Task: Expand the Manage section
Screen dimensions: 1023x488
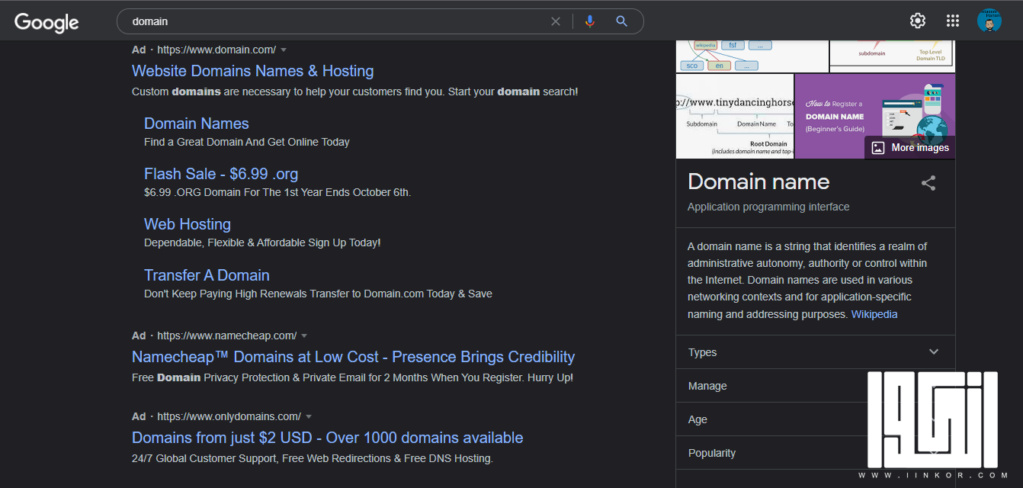Action: pyautogui.click(x=815, y=386)
